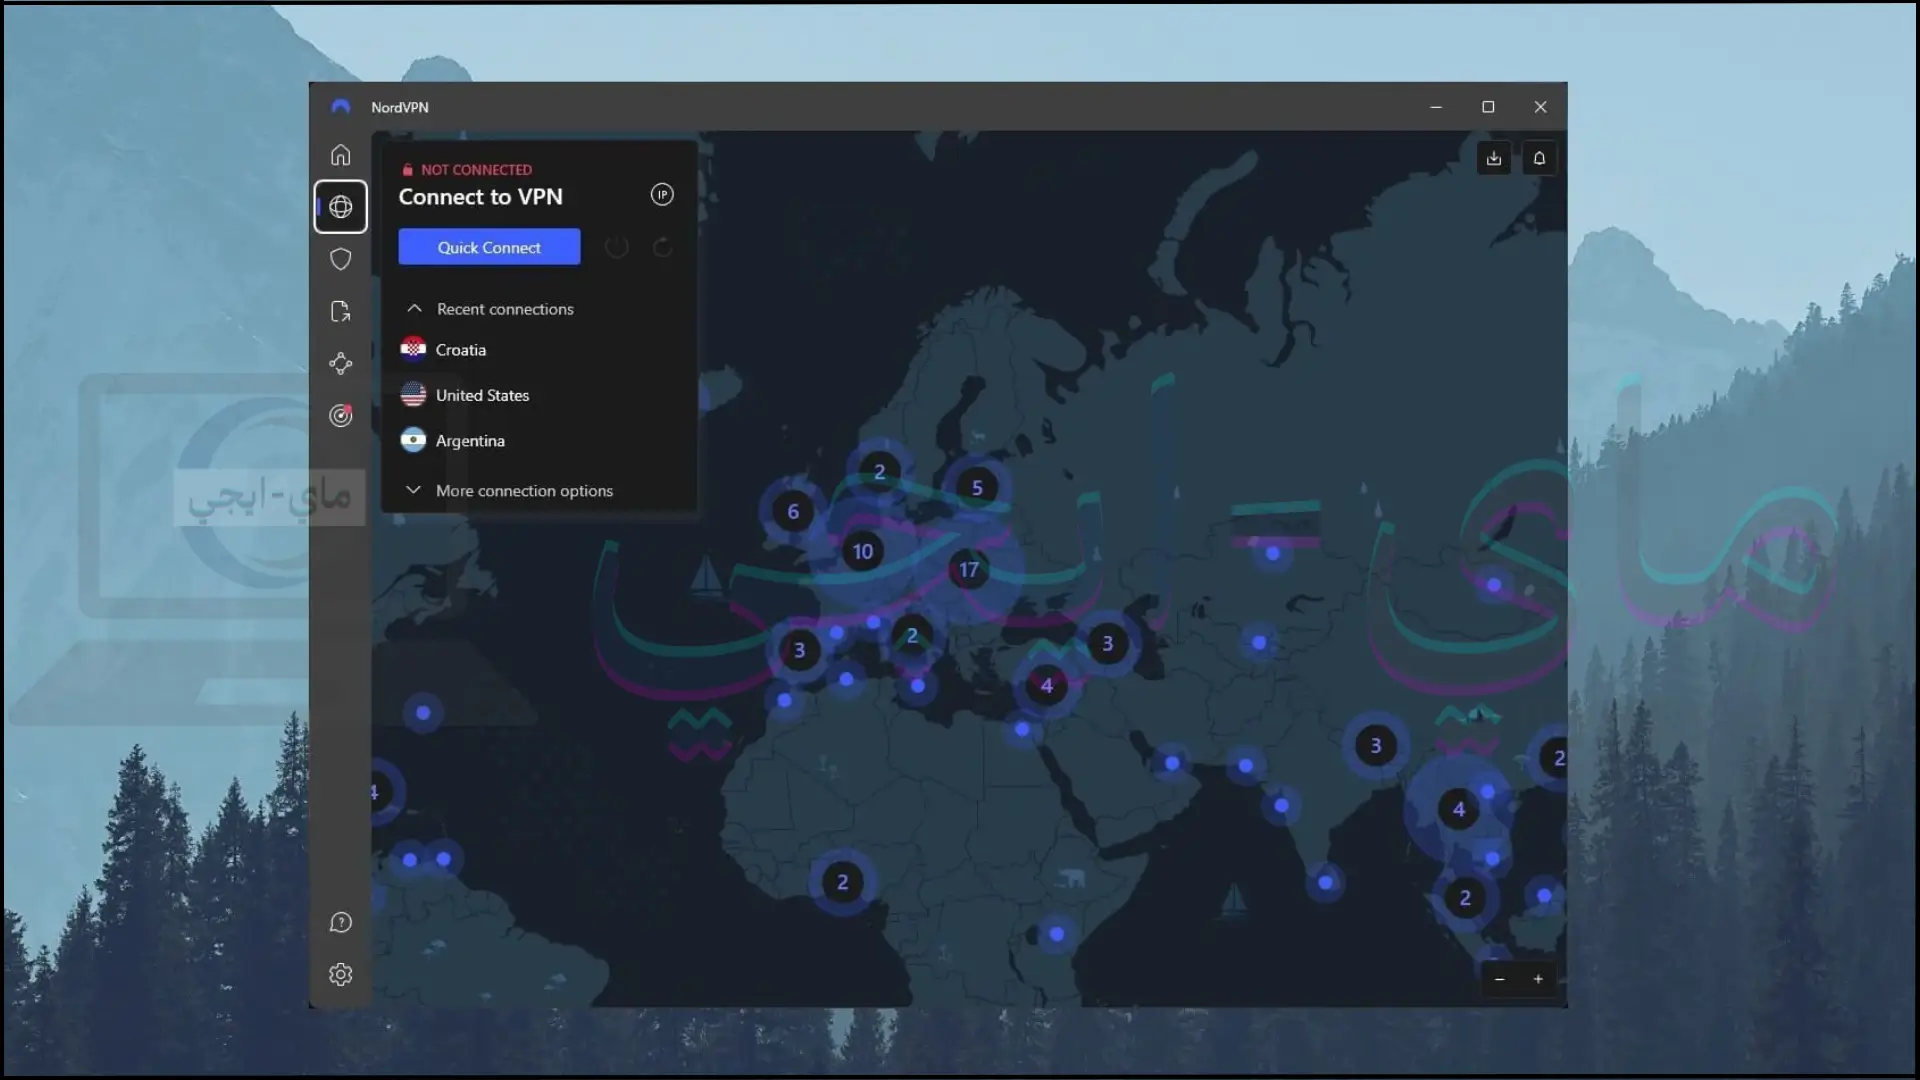Screen dimensions: 1920x1080
Task: Click the globe/server map icon
Action: click(x=340, y=207)
